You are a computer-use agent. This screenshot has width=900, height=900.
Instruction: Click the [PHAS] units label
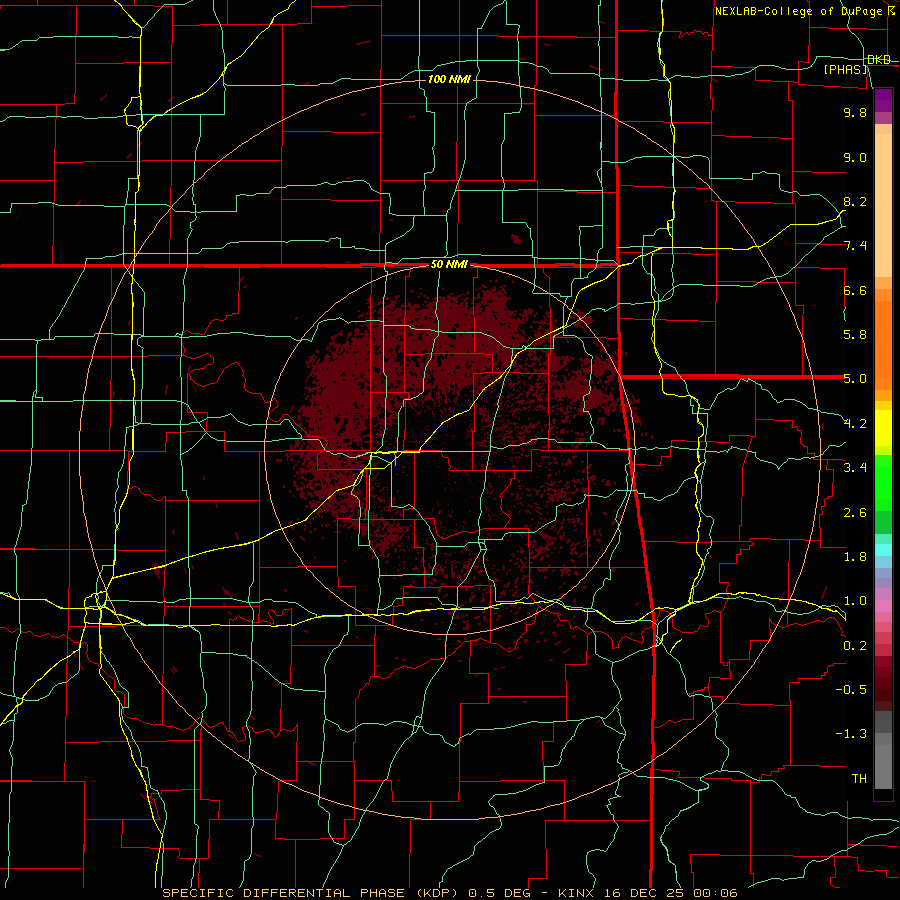click(845, 70)
